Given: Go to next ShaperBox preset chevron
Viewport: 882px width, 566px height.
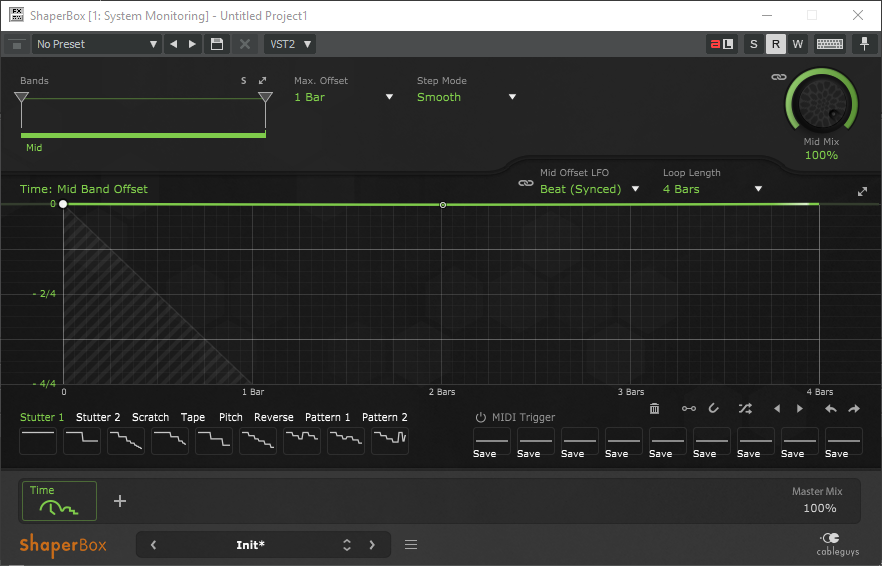Looking at the screenshot, I should [x=372, y=545].
